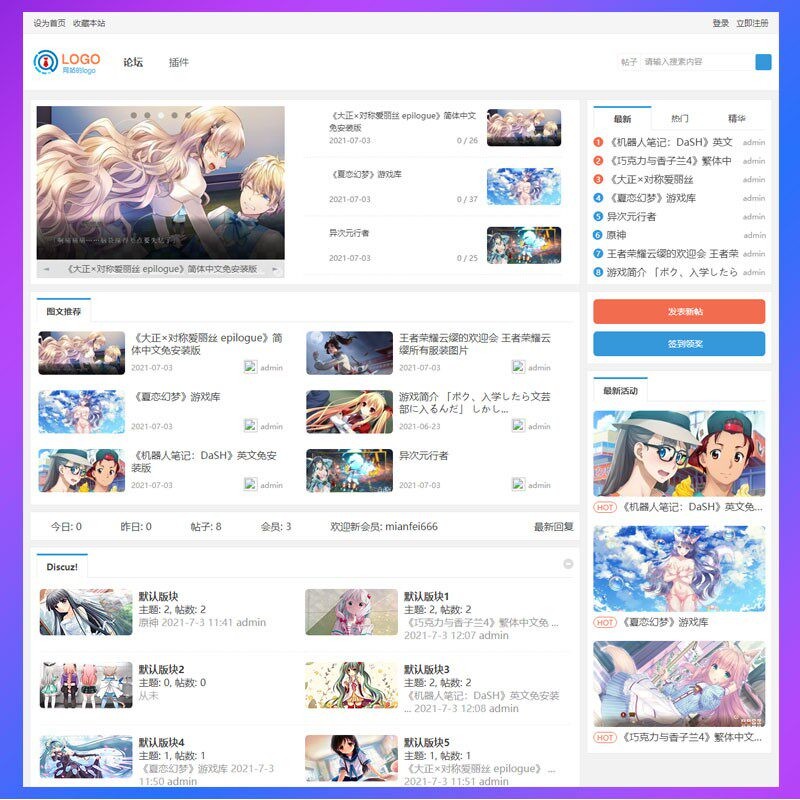Open ranked item 1 《机器人笔记：DaSH》英文
The image size is (800, 800).
click(670, 142)
